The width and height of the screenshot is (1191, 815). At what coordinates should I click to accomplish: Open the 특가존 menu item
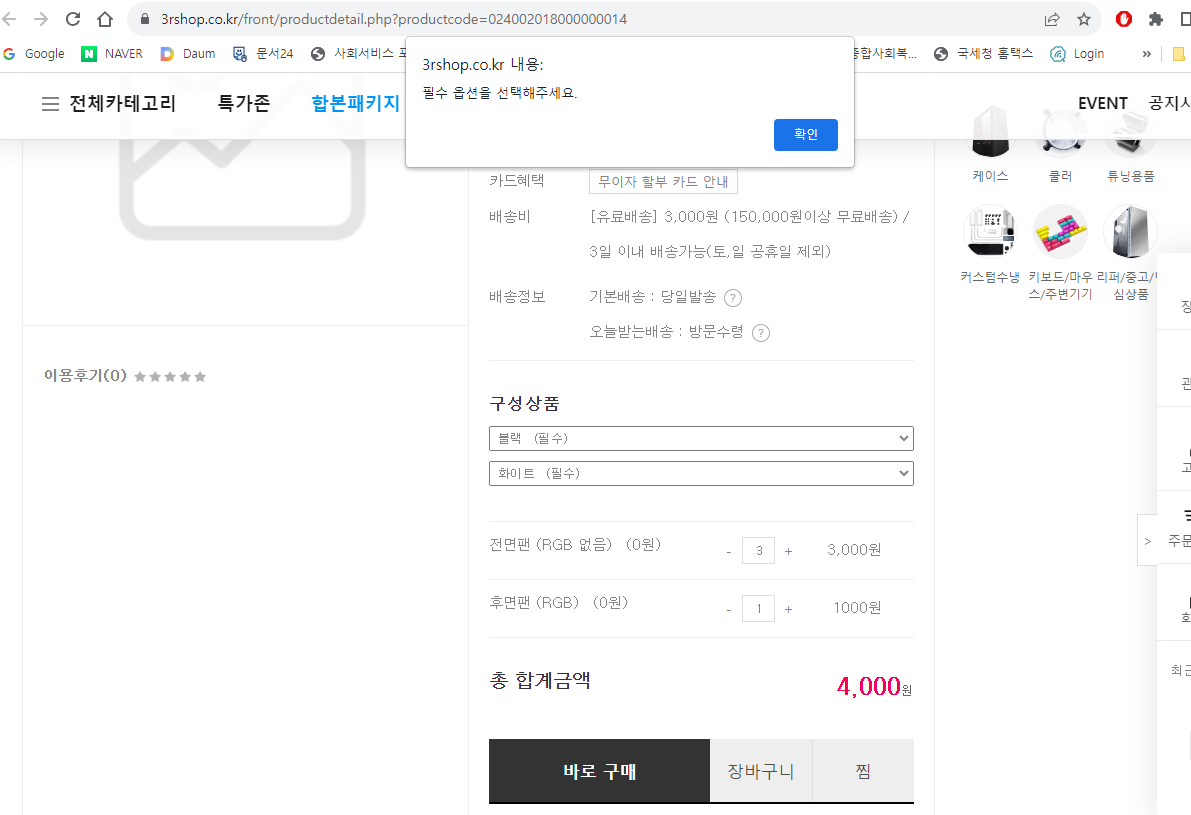(x=244, y=103)
